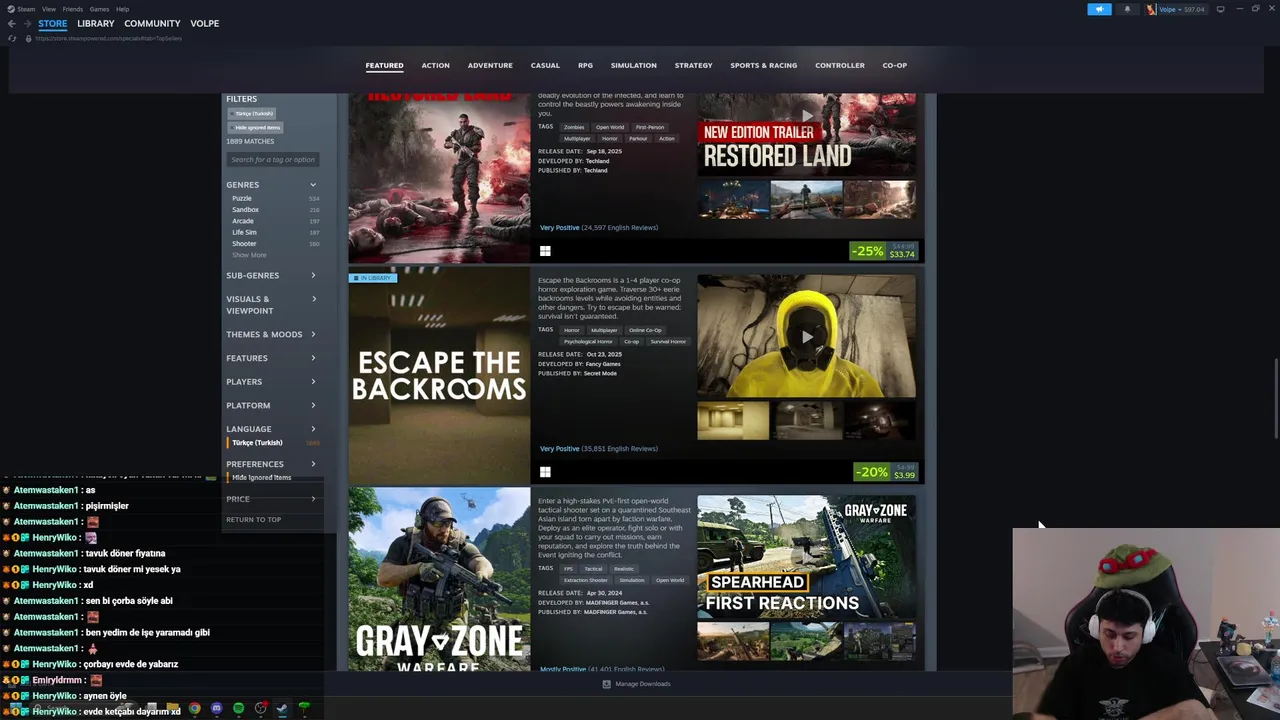Open the Library main tab
This screenshot has width=1280, height=720.
coord(96,23)
